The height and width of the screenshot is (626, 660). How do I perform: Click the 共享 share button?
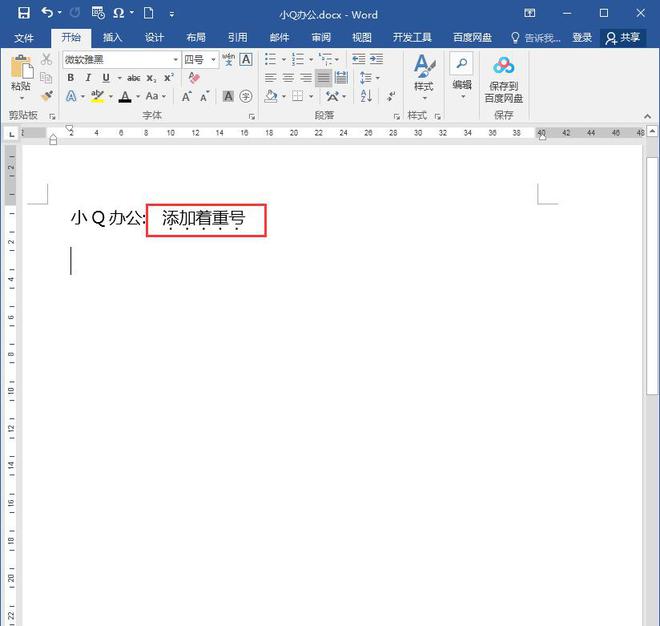click(623, 38)
